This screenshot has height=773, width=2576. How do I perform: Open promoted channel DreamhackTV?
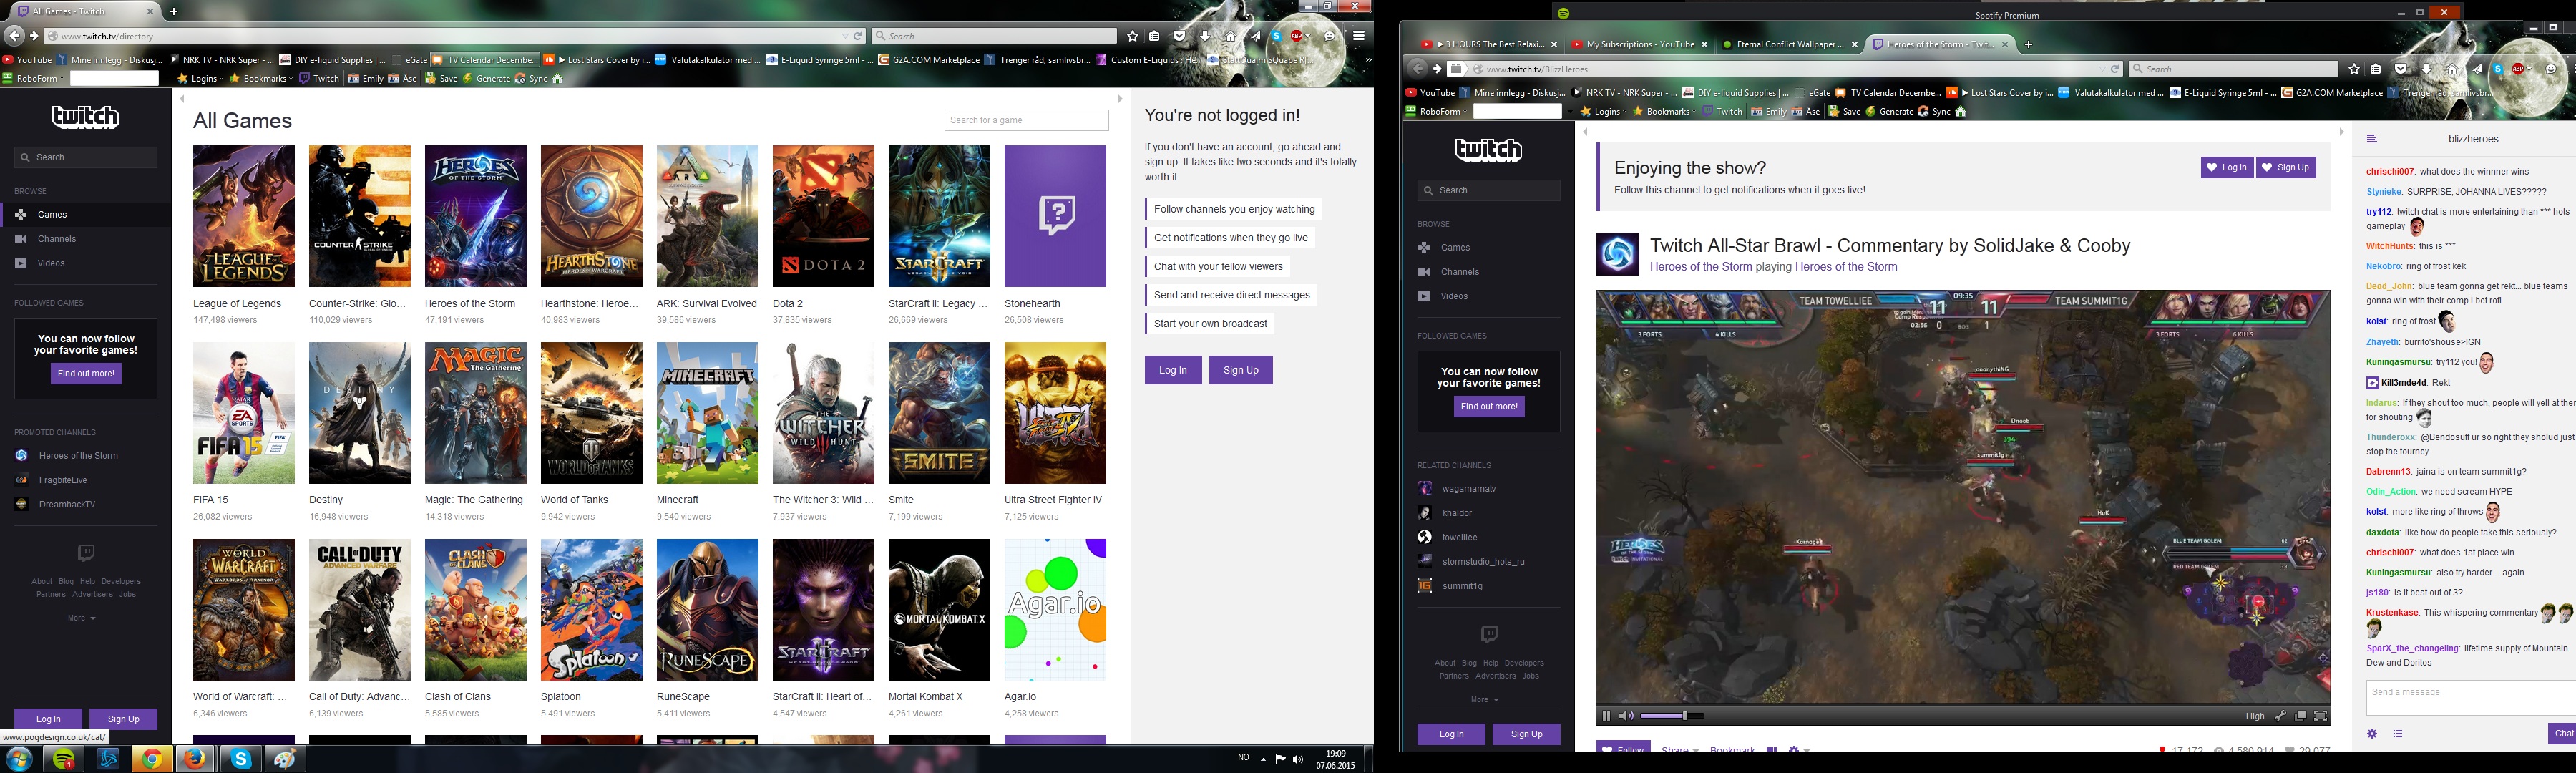pyautogui.click(x=67, y=505)
